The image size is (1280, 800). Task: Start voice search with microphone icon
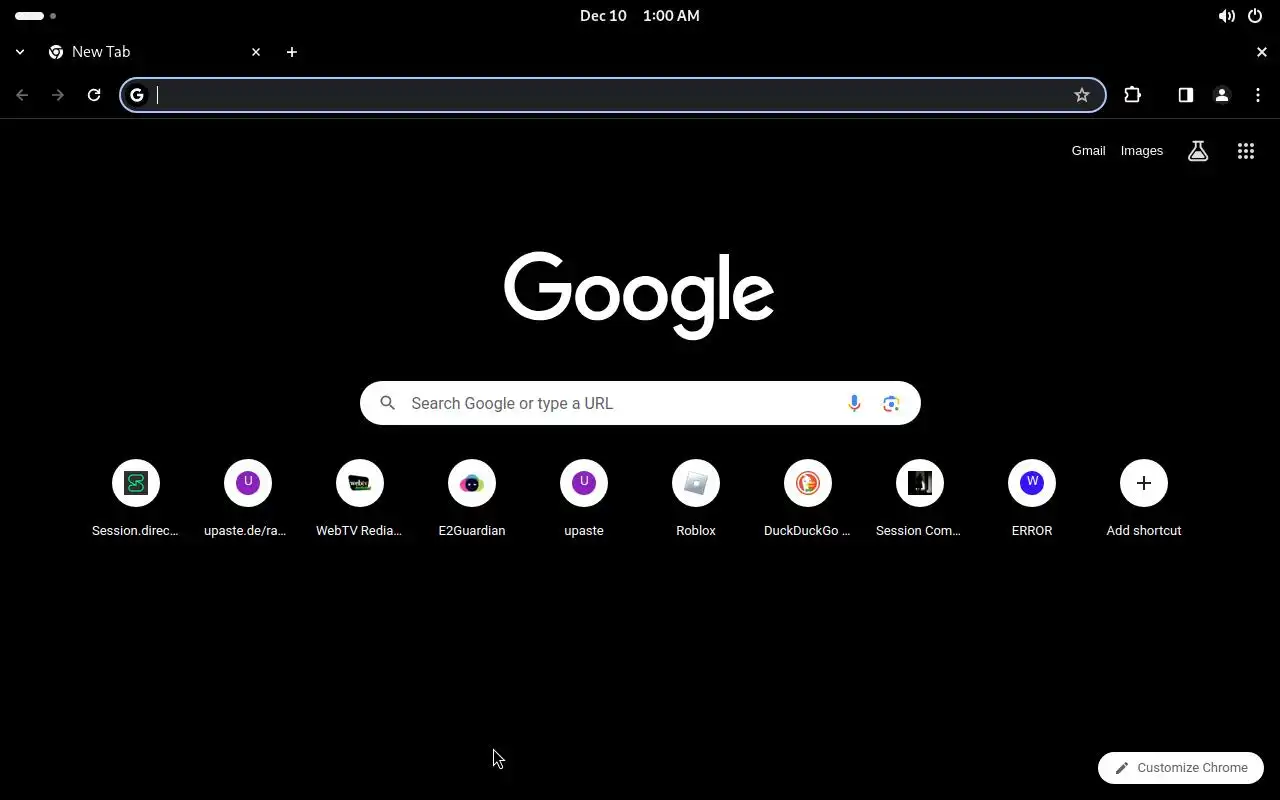tap(854, 403)
